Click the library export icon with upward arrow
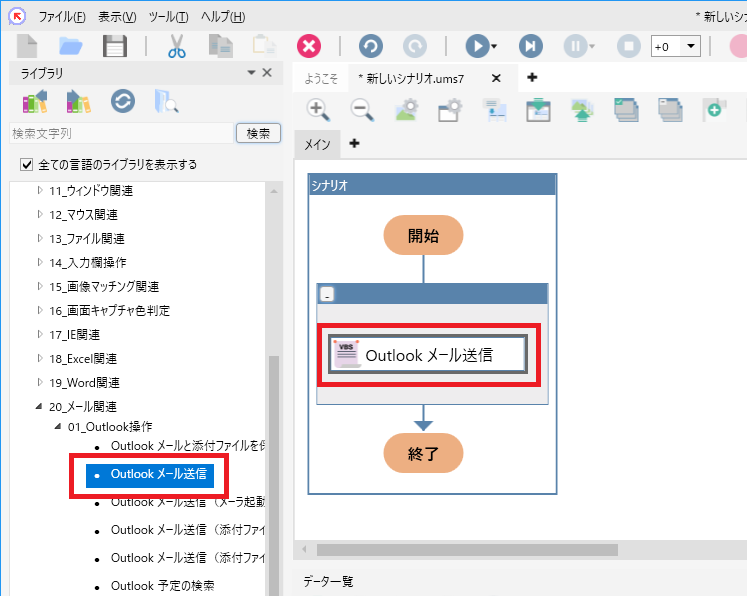This screenshot has height=596, width=747. (35, 101)
